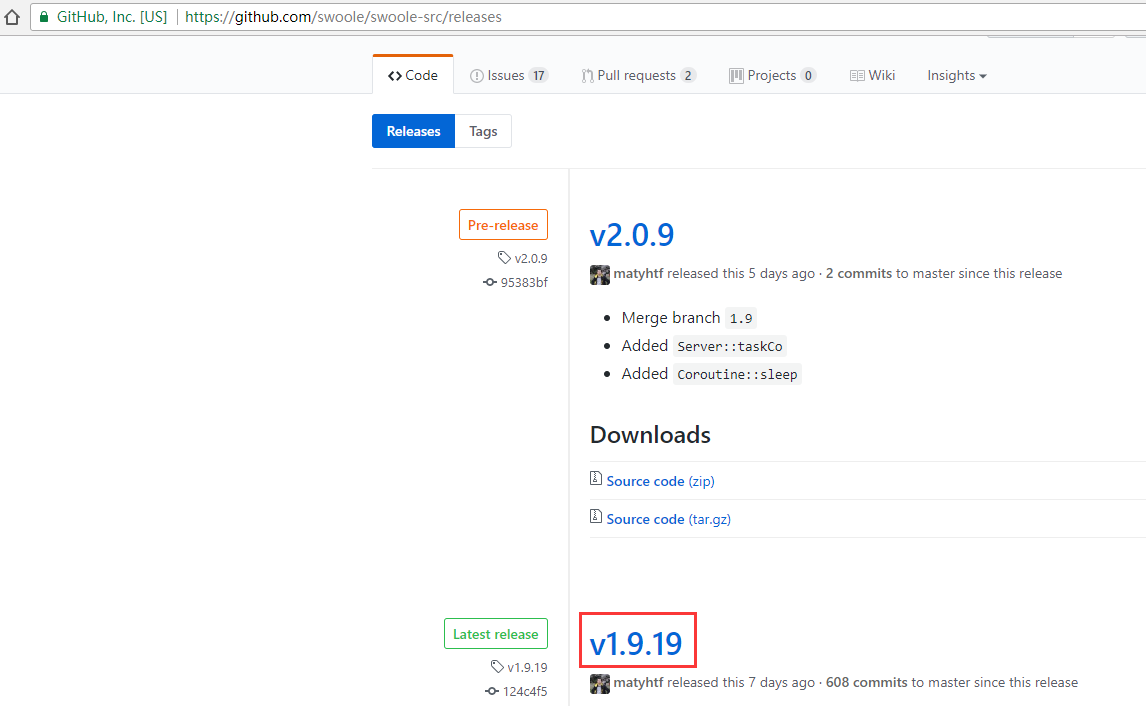The height and width of the screenshot is (706, 1146).
Task: Open the v1.9.19 release title
Action: [636, 643]
